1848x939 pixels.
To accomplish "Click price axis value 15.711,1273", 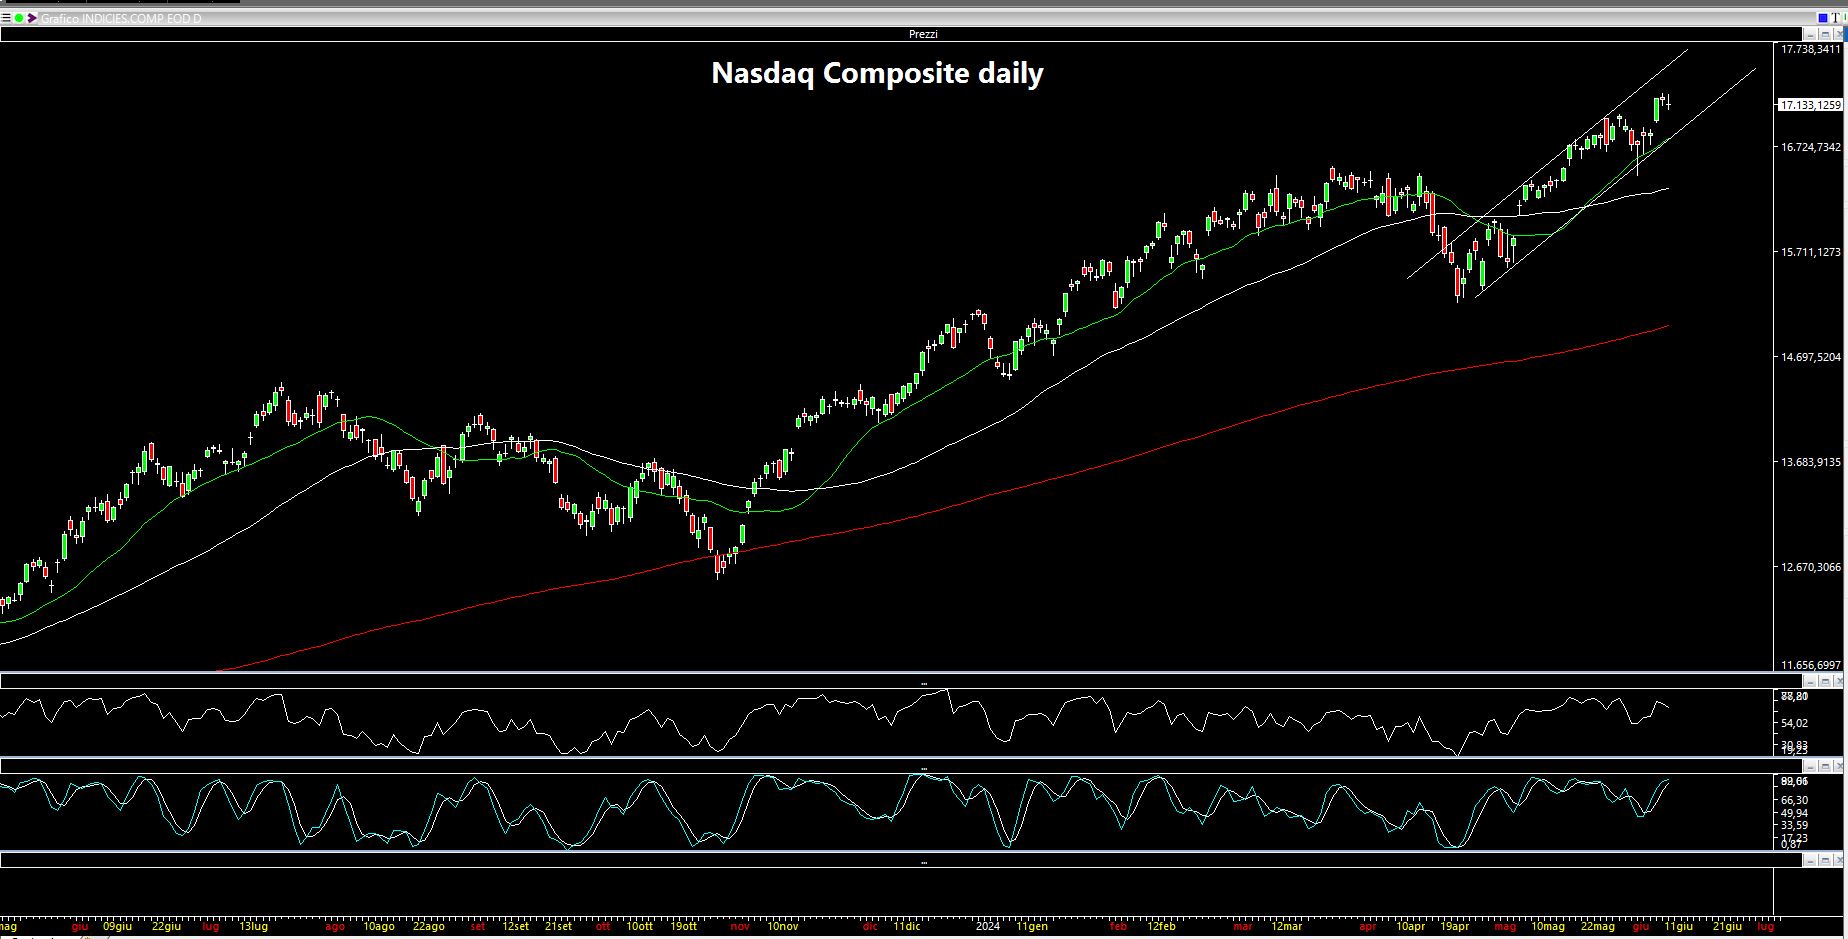I will point(1811,252).
